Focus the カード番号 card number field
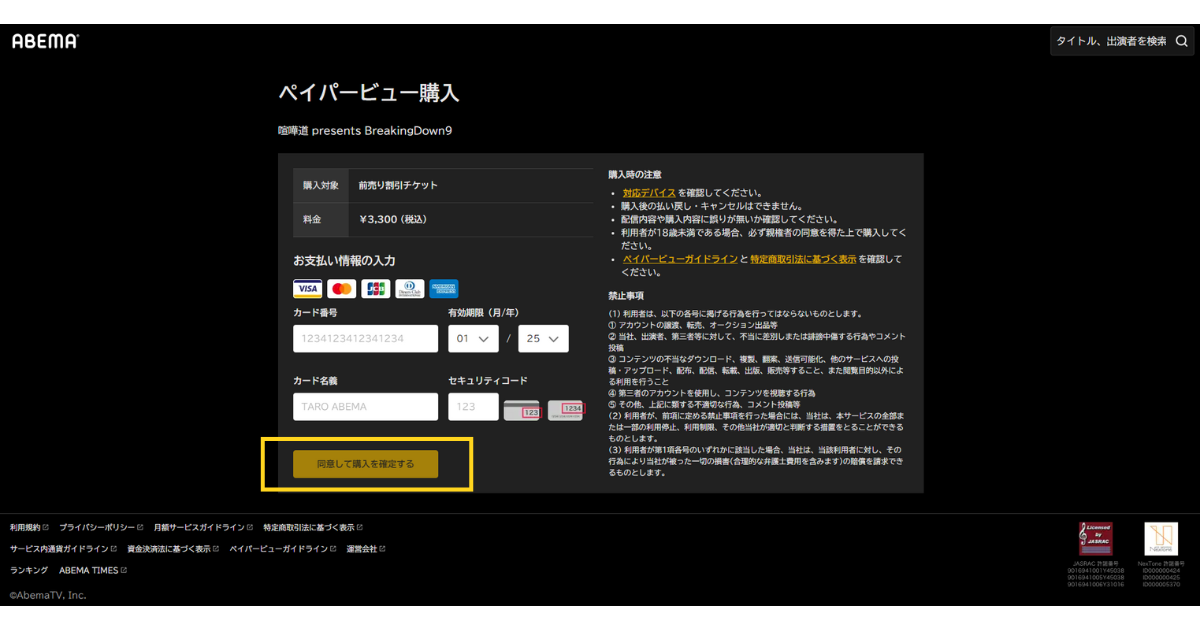1200x630 pixels. pyautogui.click(x=365, y=339)
